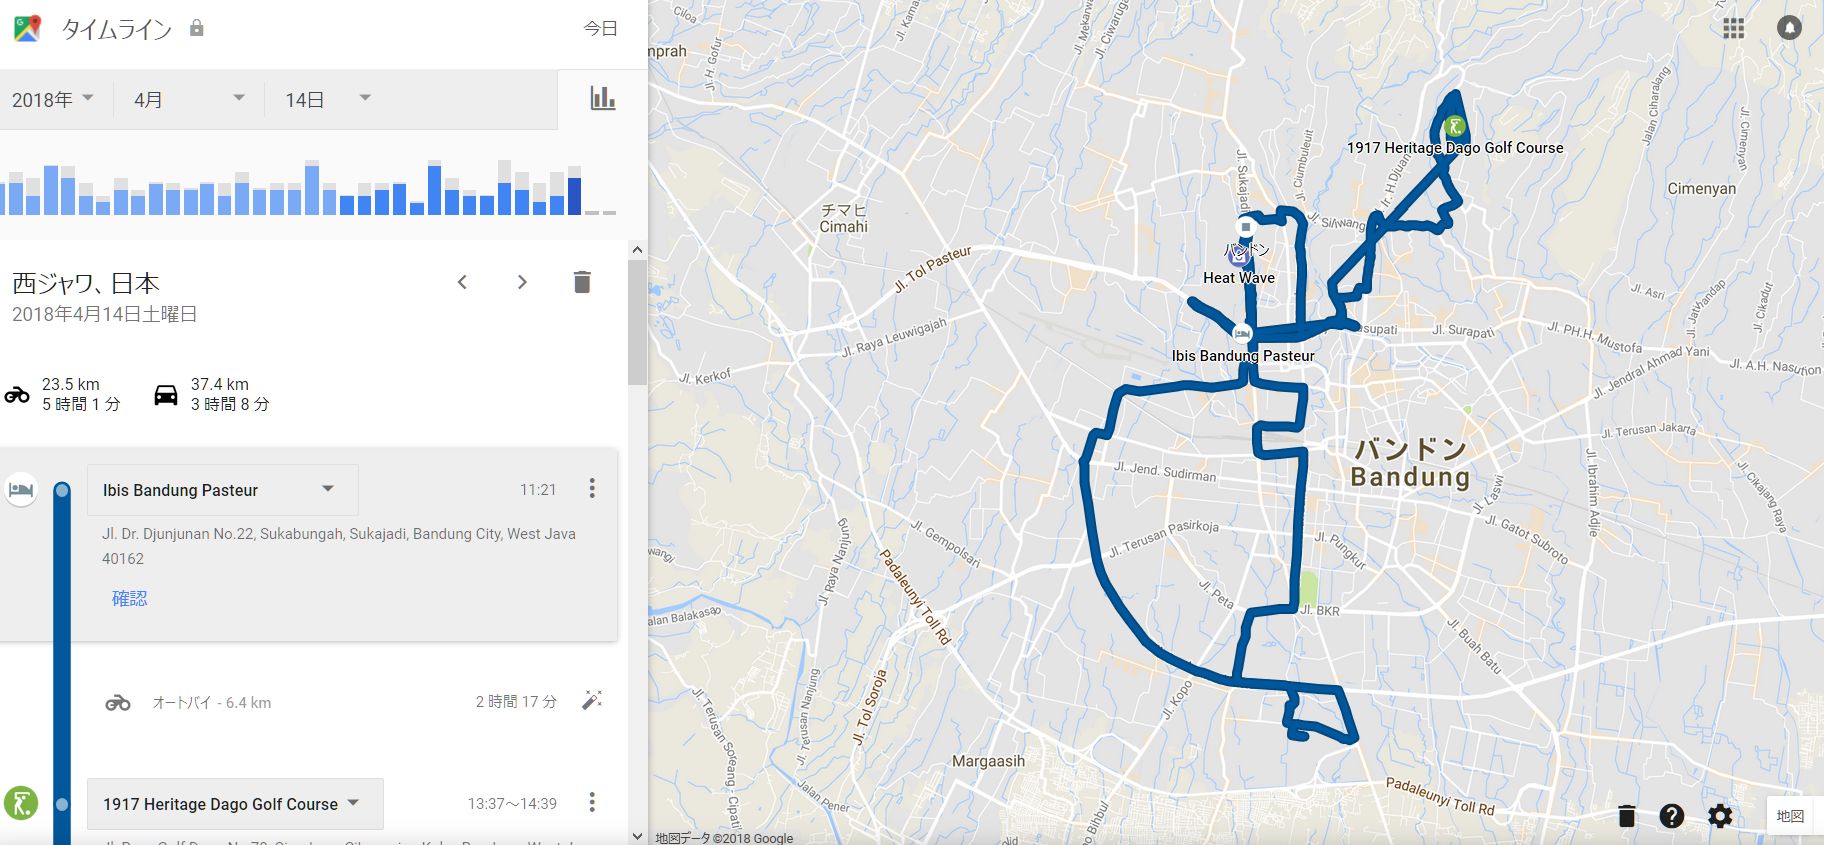
Task: Click the trash icon at the map bottom
Action: pos(1627,816)
